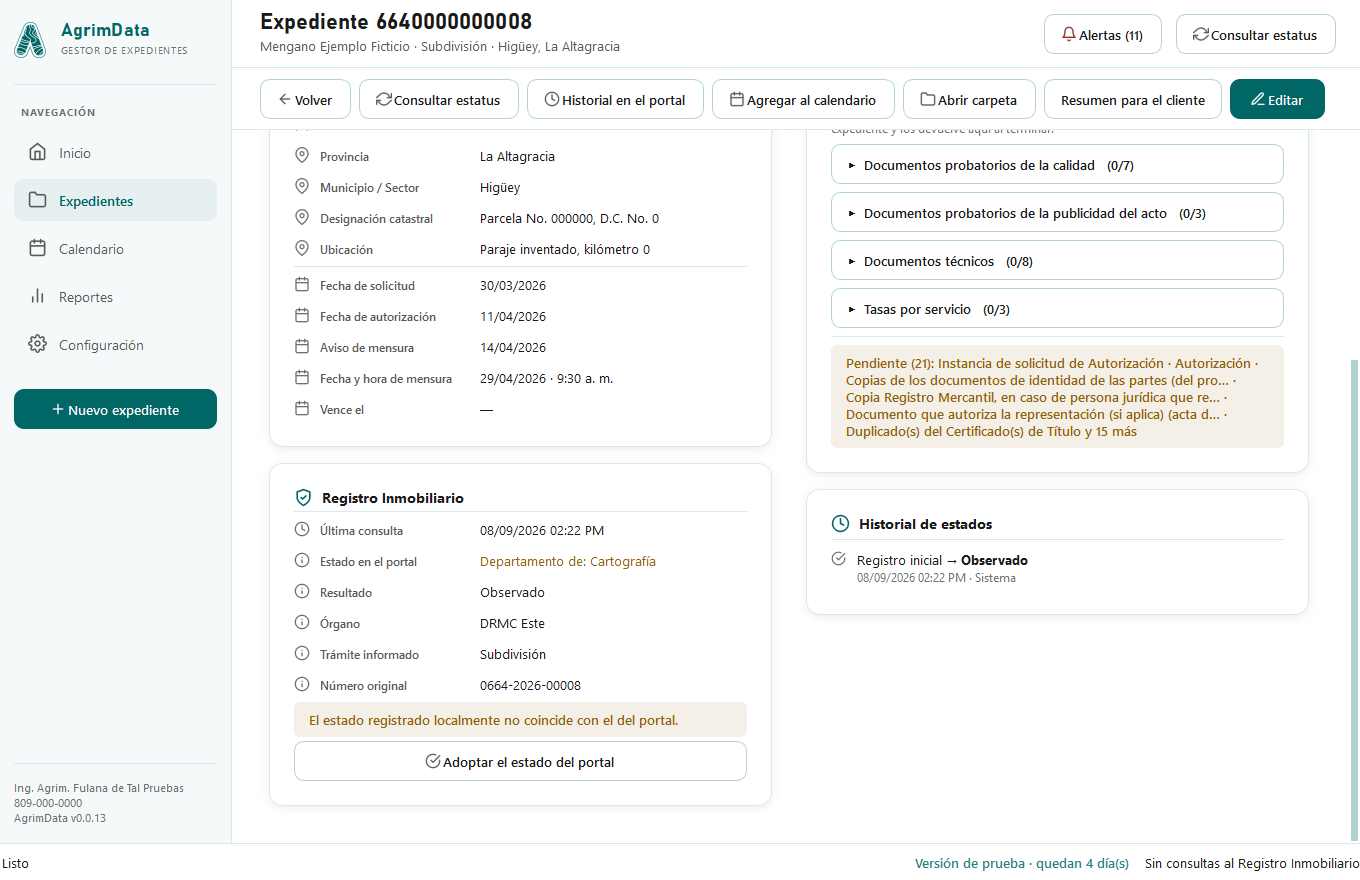This screenshot has width=1360, height=880.
Task: Click the Pendiente (21) notice box
Action: coord(1057,397)
